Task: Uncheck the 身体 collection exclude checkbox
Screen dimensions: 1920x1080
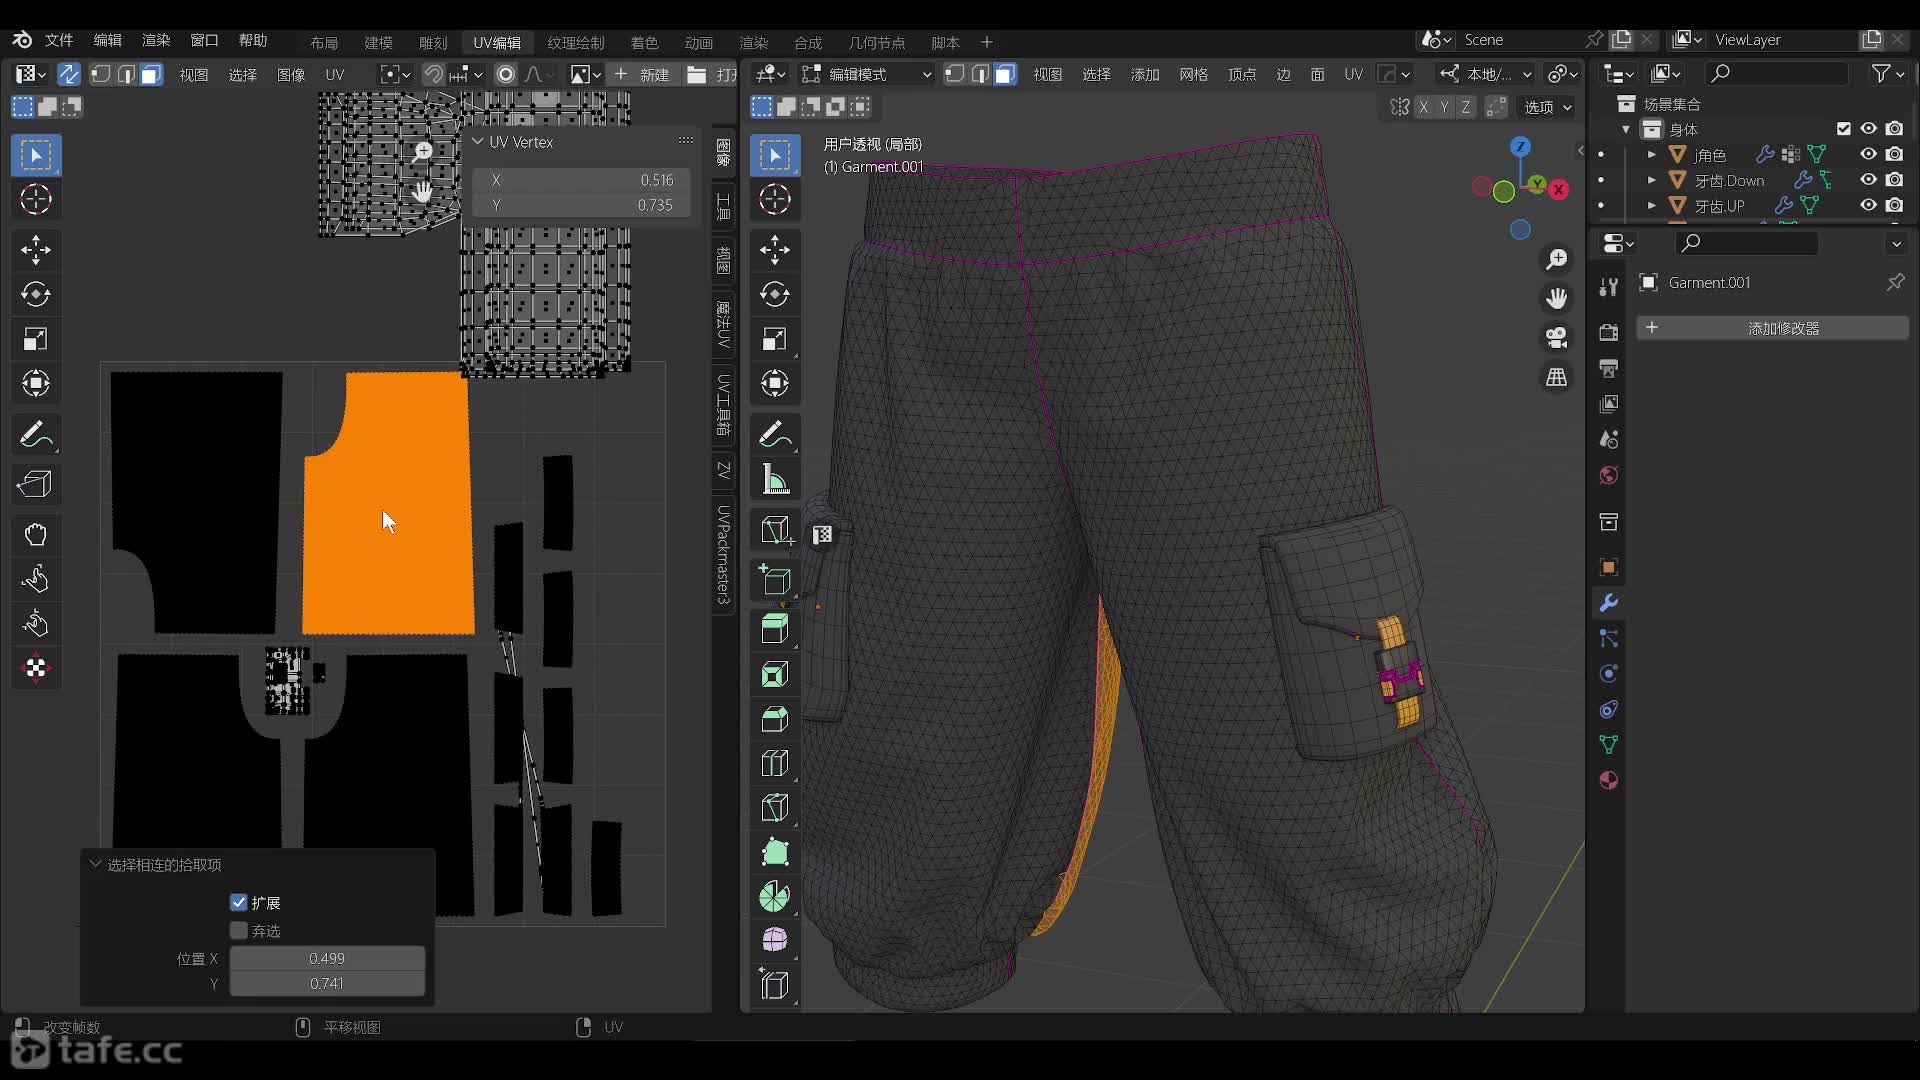Action: [x=1844, y=128]
